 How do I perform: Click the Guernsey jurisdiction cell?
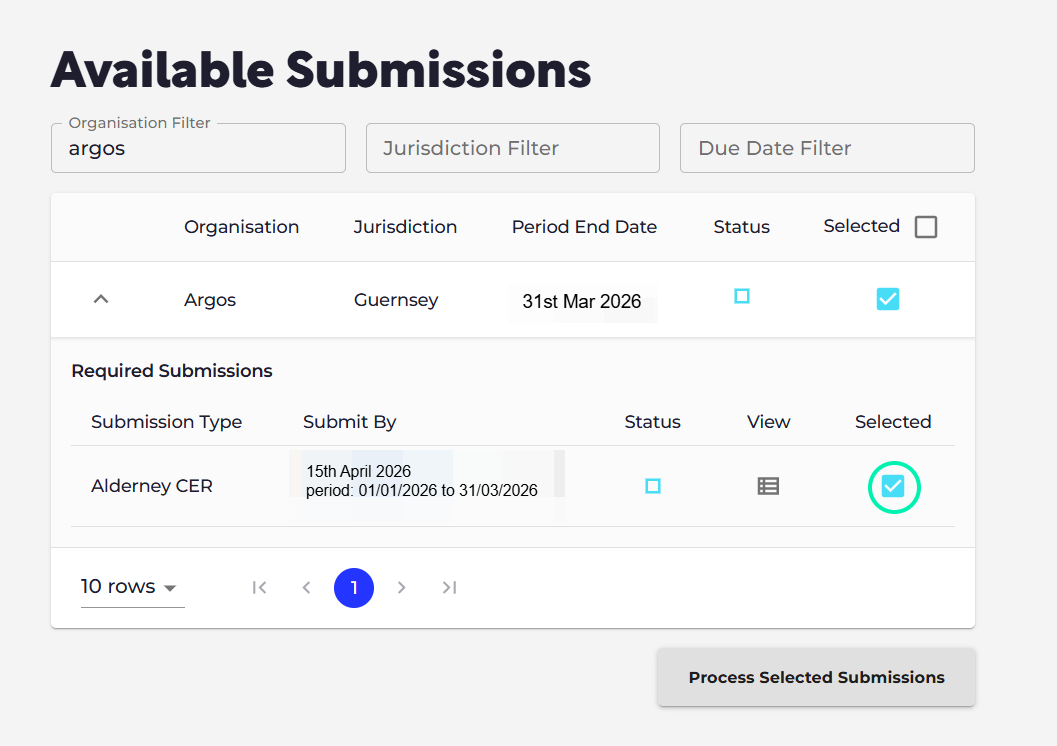[396, 300]
